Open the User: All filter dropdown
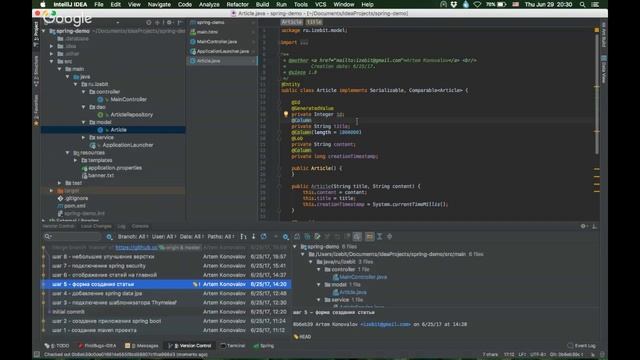640x360 pixels. (164, 237)
